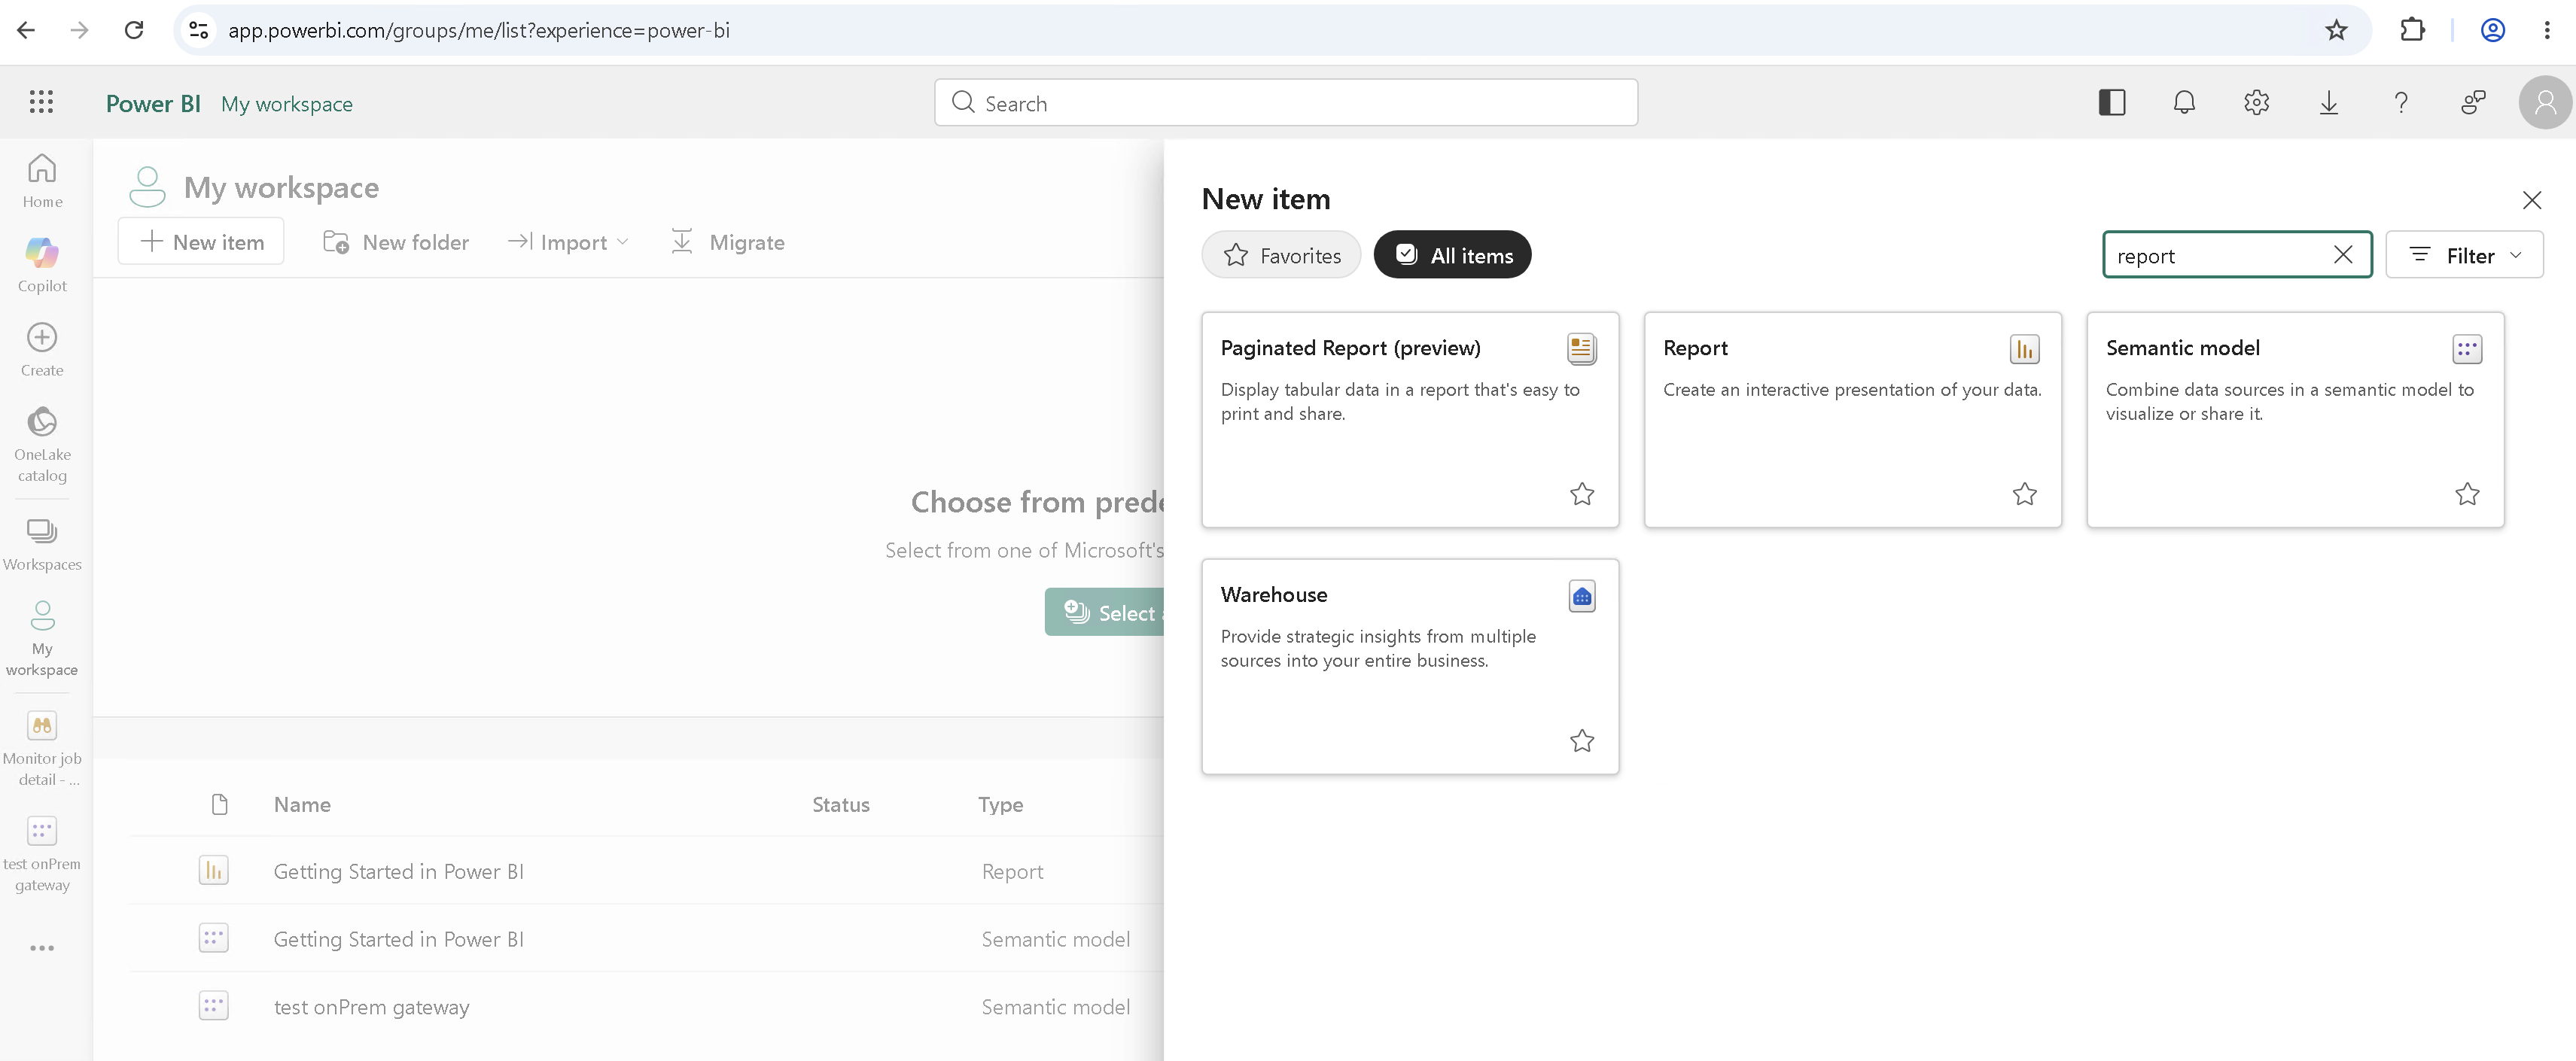2576x1061 pixels.
Task: Choose the Report item card
Action: point(1852,420)
